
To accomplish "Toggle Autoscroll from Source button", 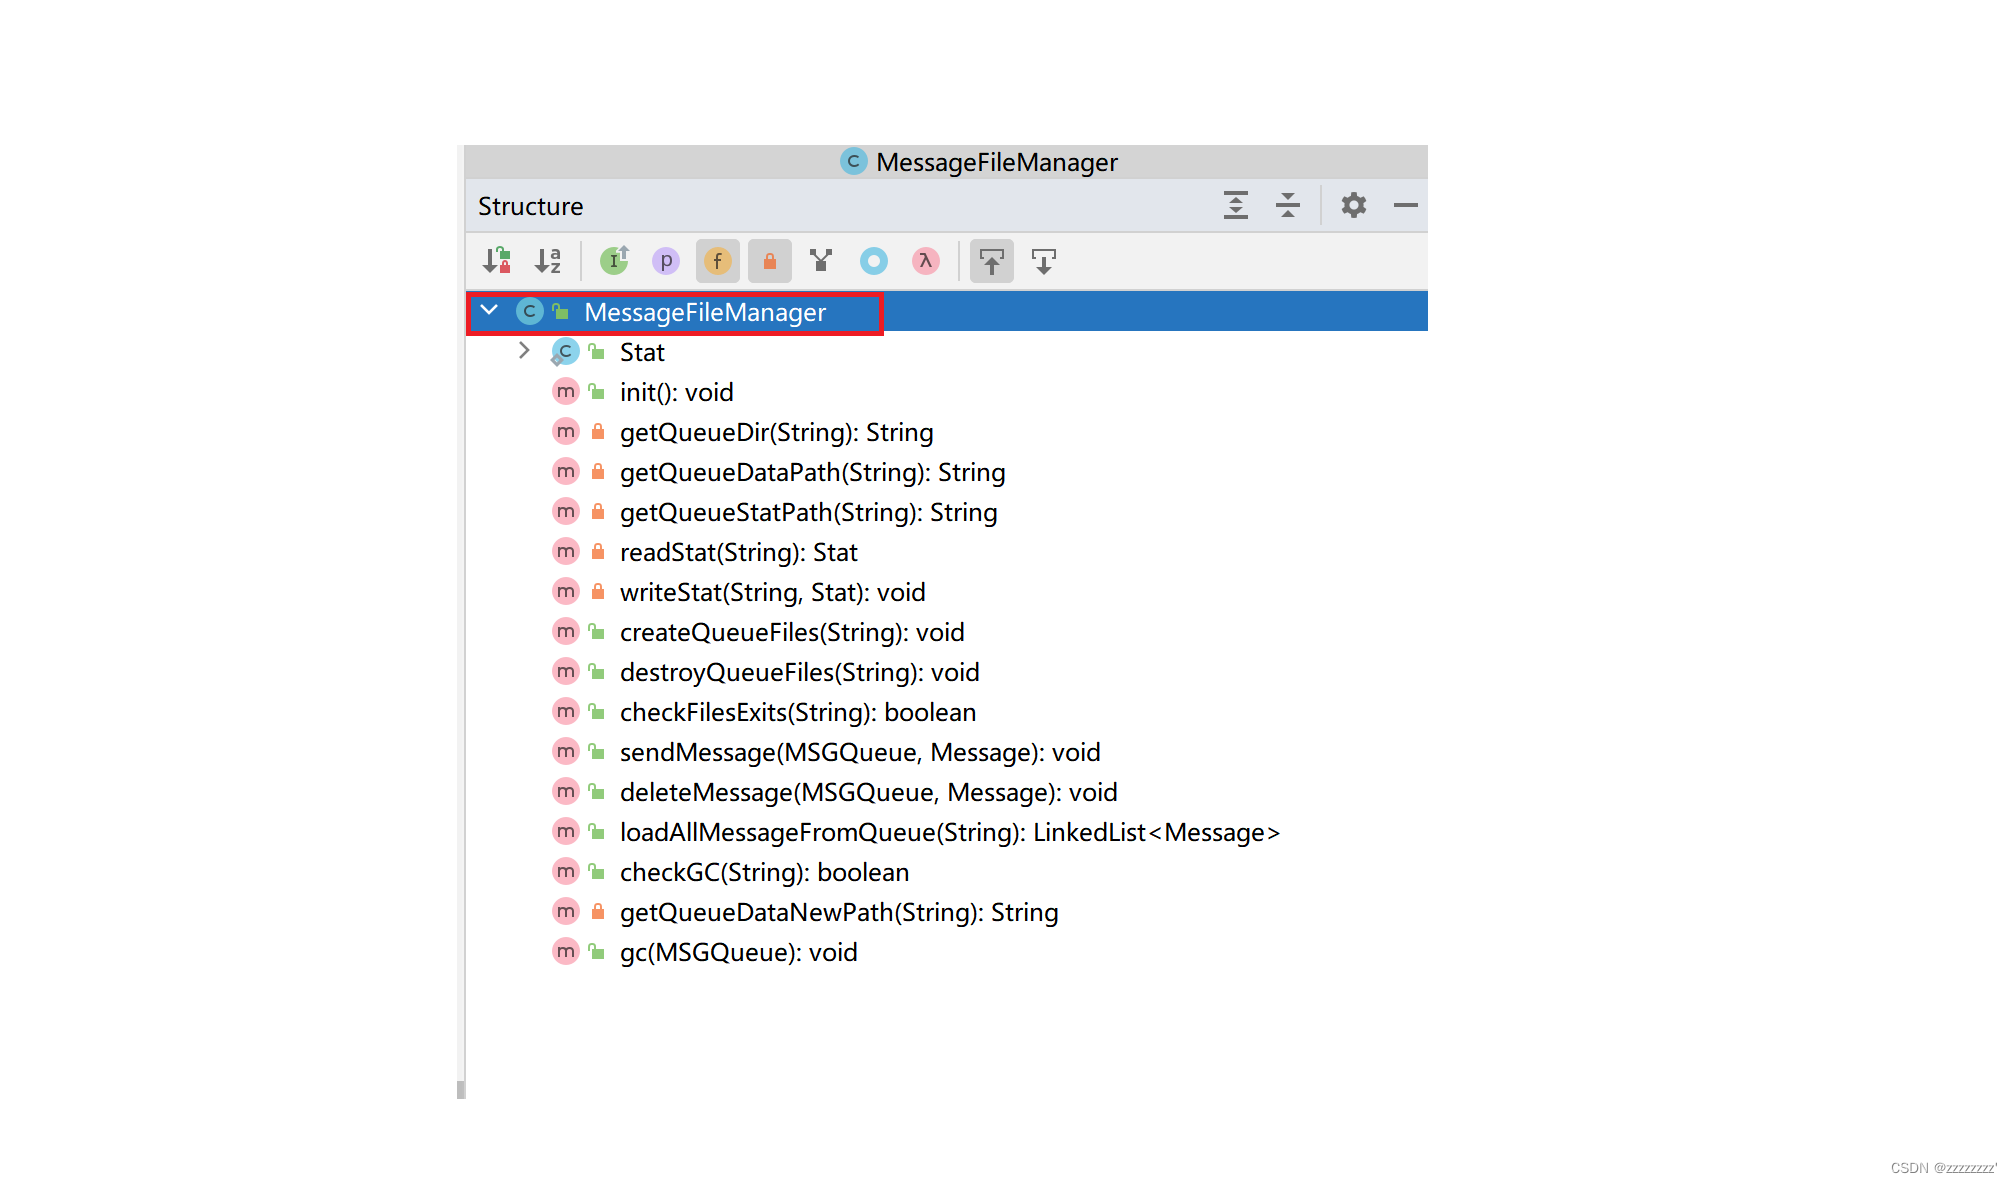I will click(1044, 261).
